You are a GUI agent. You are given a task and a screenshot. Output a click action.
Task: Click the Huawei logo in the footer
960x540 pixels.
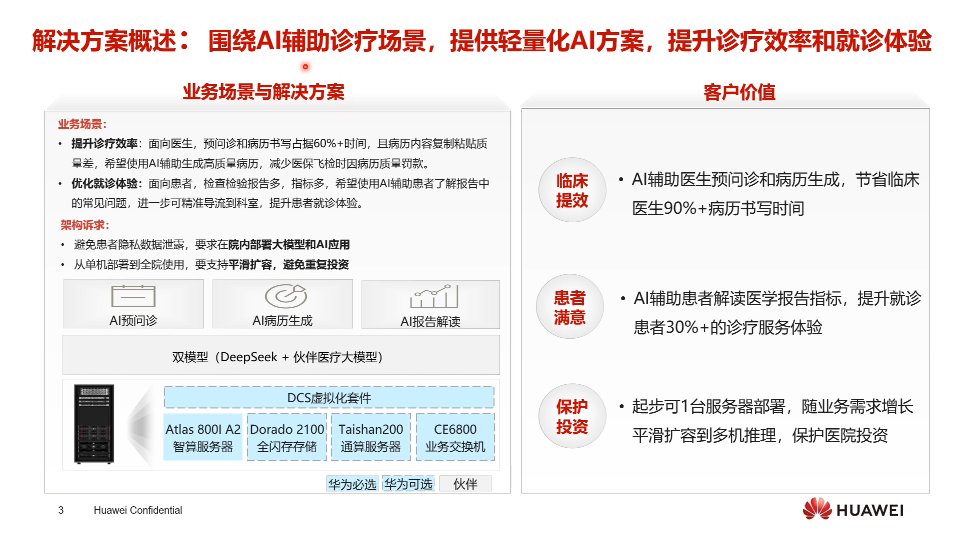click(853, 510)
